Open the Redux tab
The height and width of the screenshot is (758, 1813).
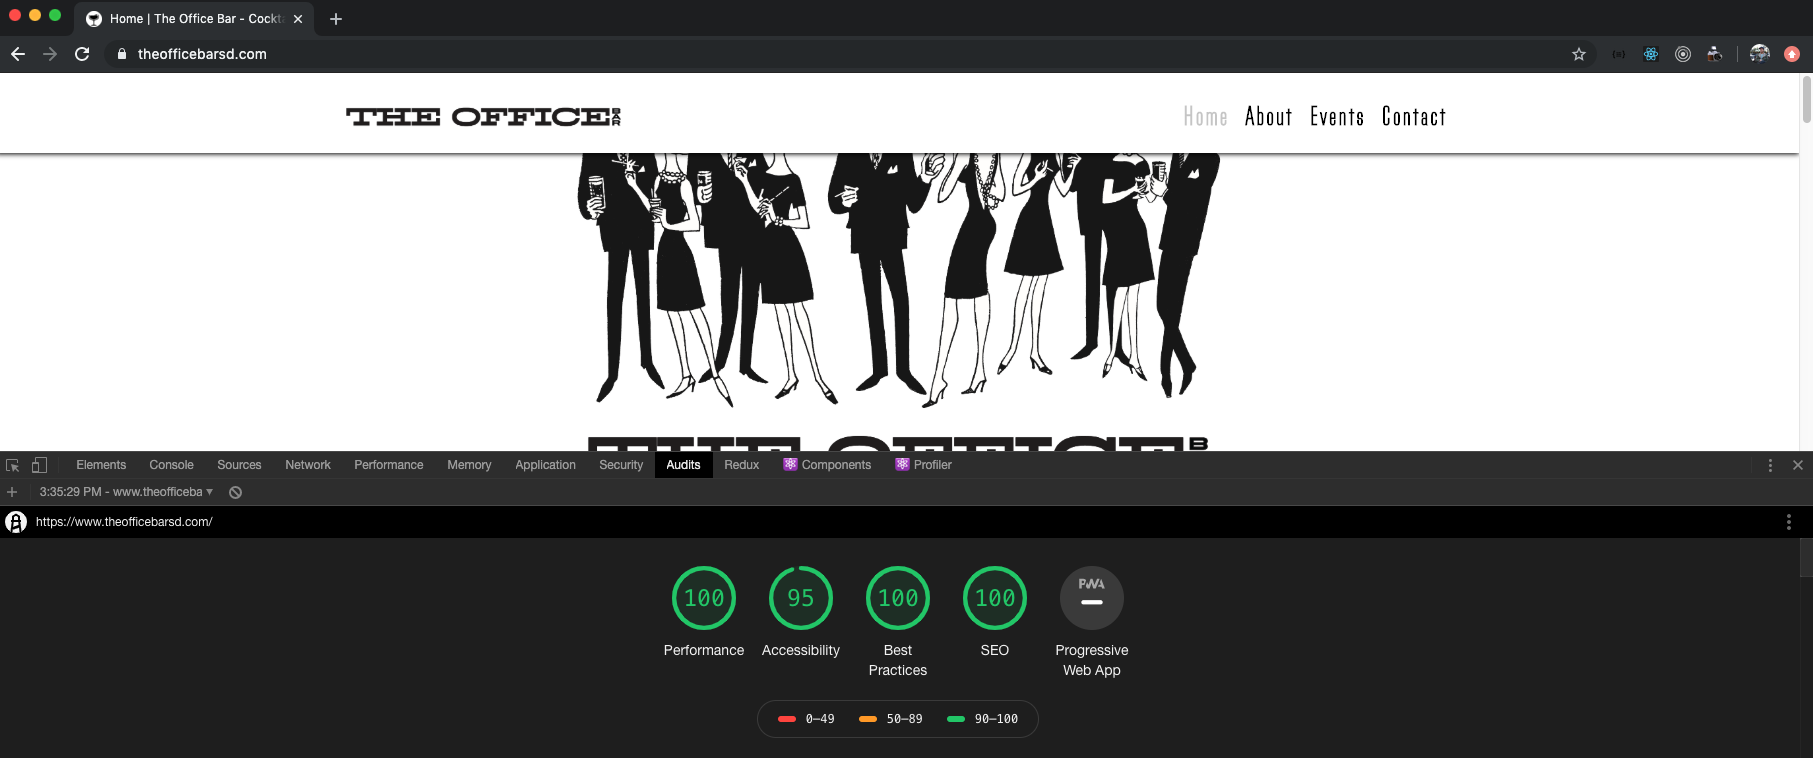742,465
